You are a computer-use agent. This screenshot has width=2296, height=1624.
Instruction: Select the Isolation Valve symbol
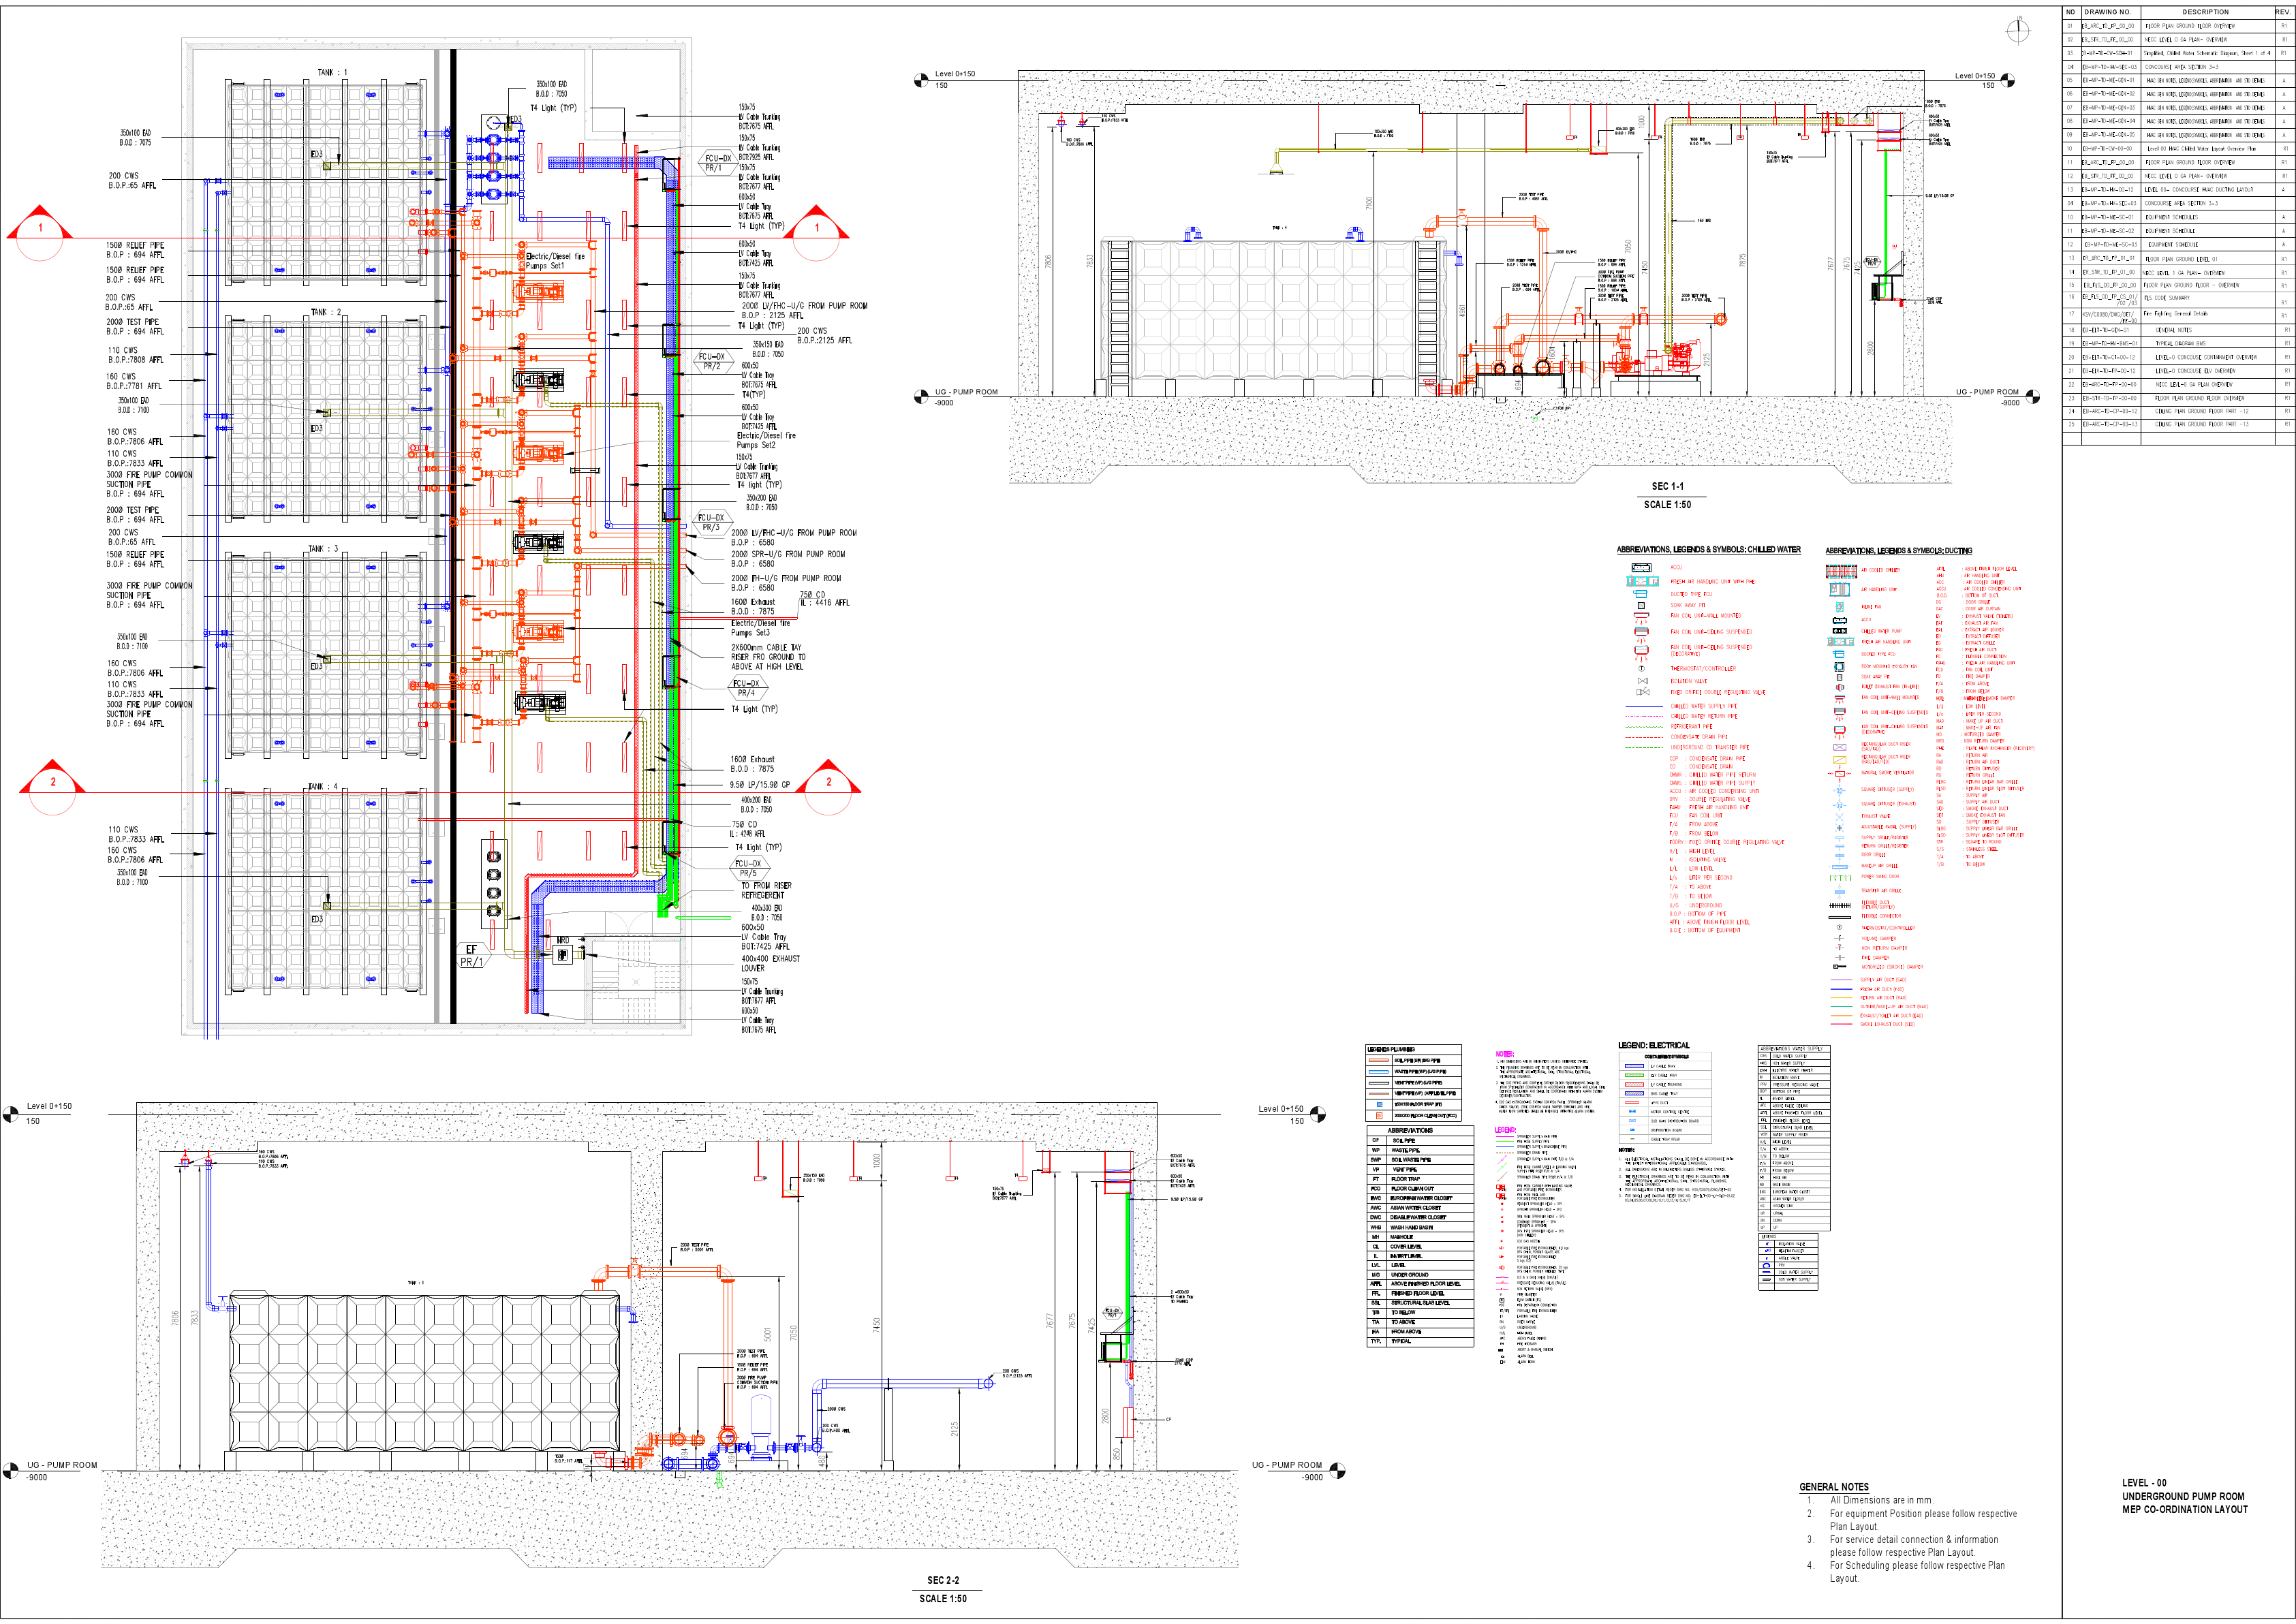coord(1642,681)
